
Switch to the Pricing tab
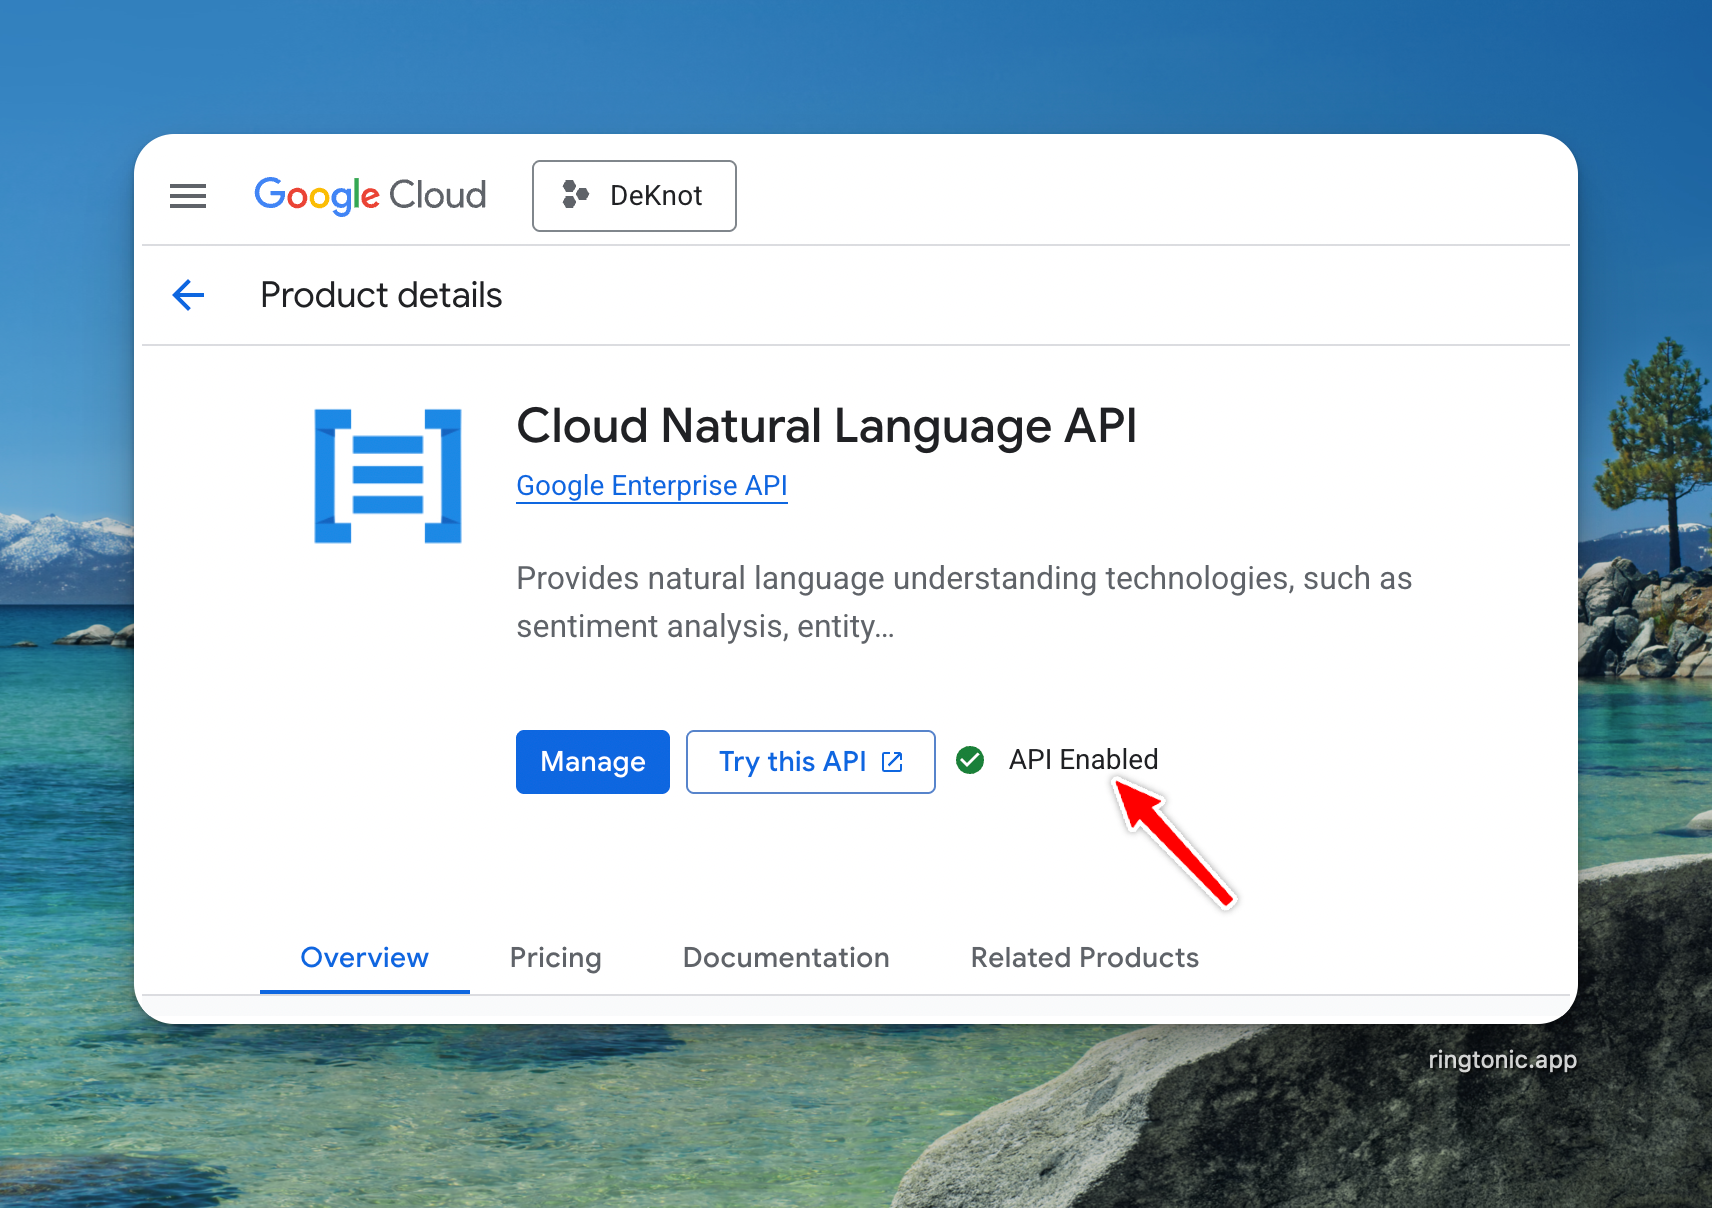(x=556, y=958)
